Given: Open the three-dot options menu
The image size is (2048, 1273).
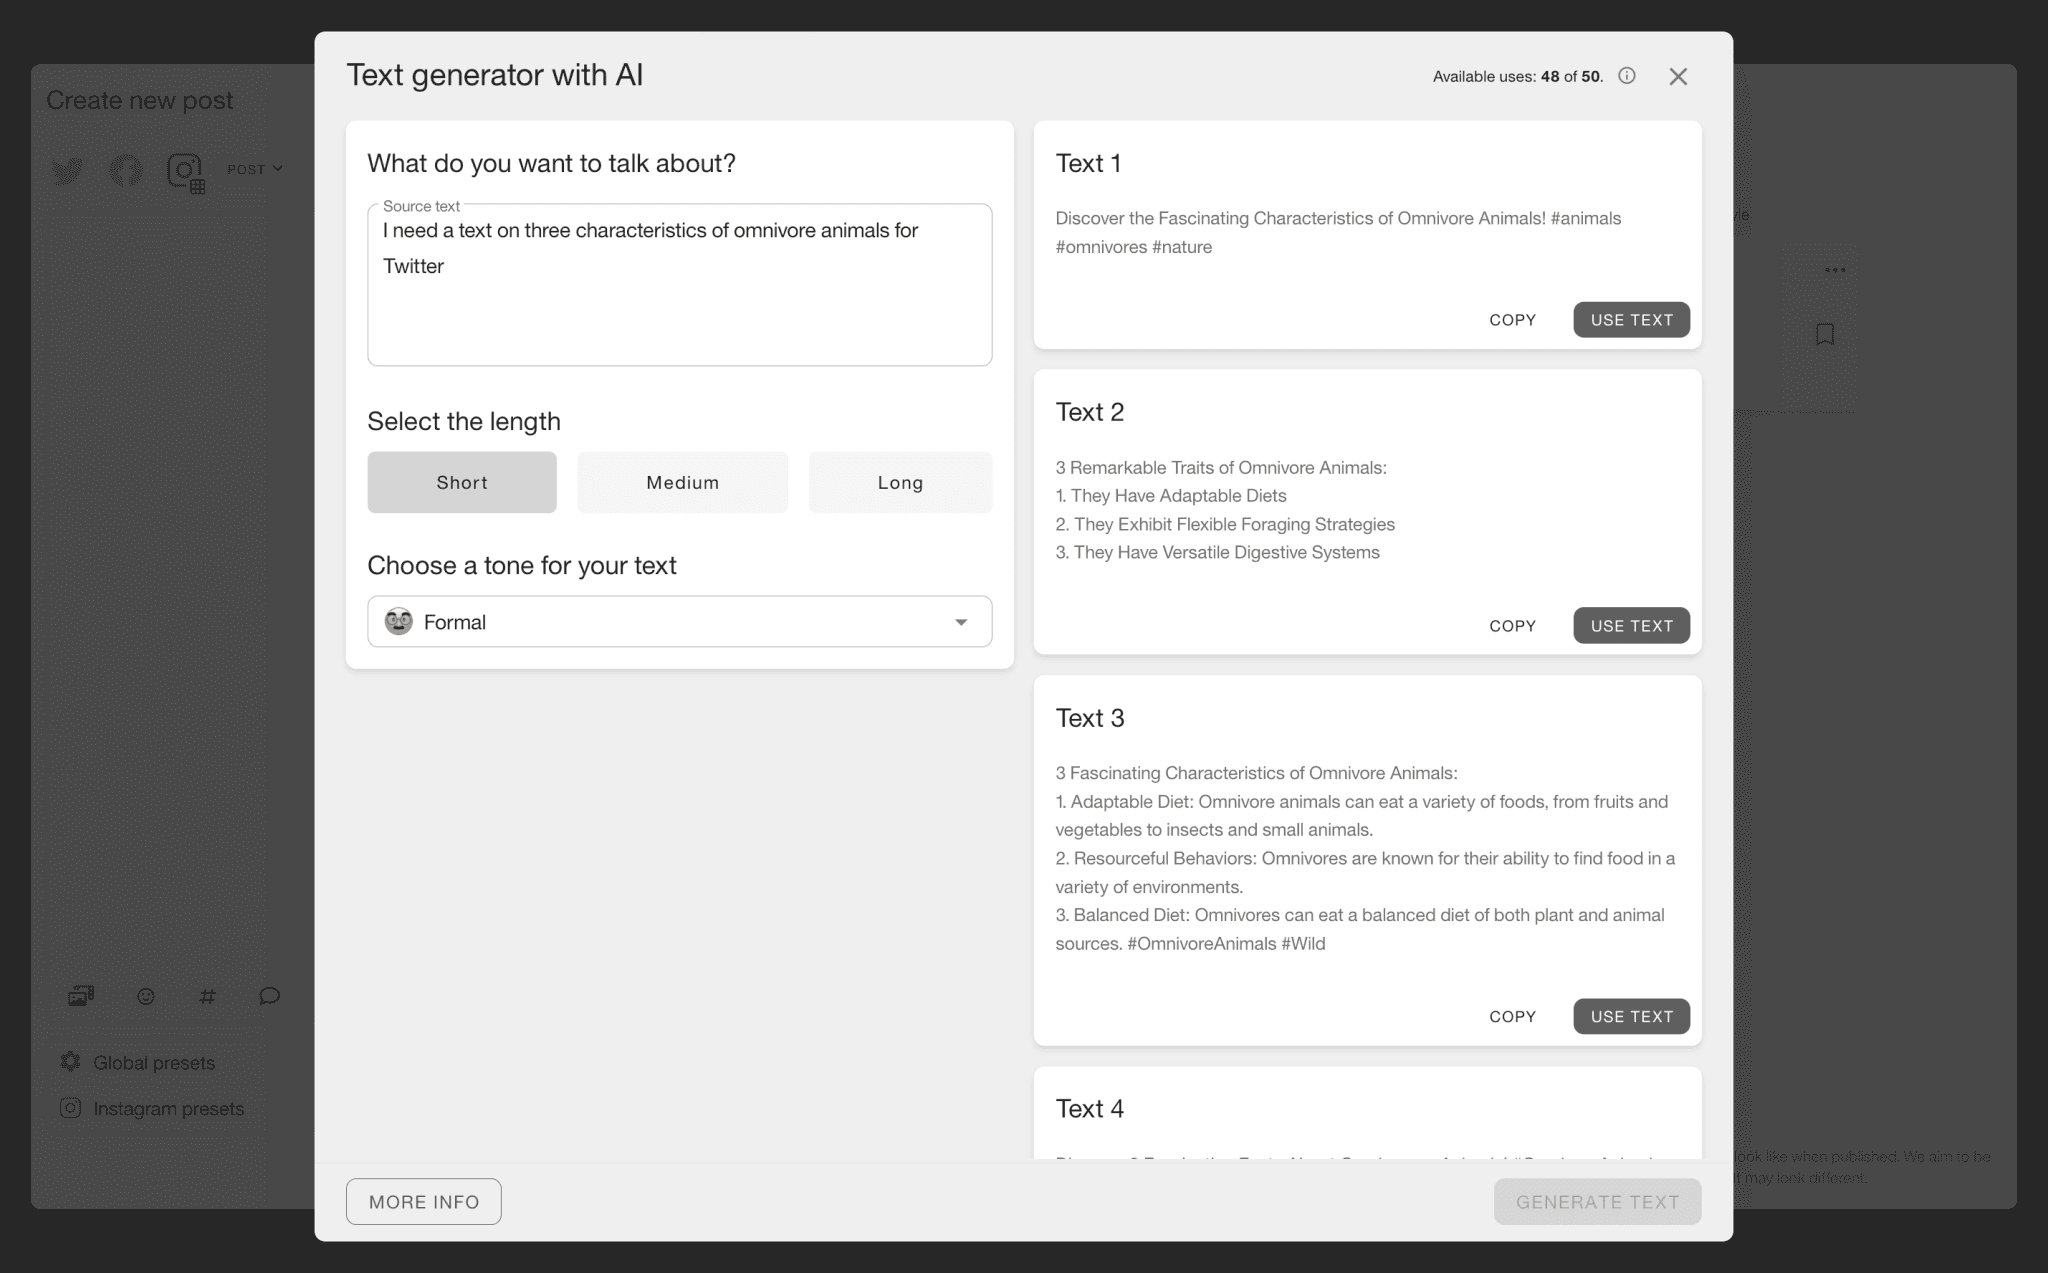Looking at the screenshot, I should (x=1835, y=269).
